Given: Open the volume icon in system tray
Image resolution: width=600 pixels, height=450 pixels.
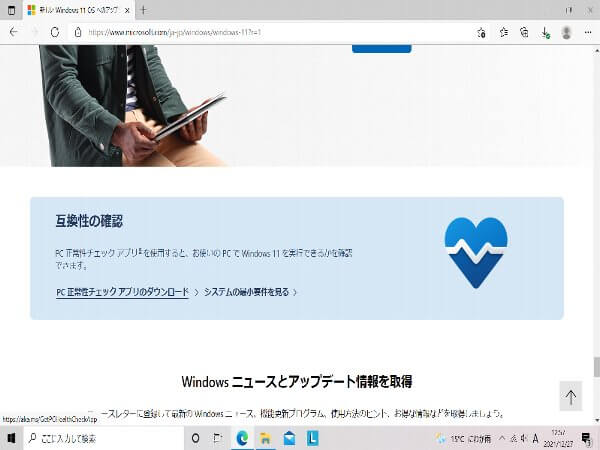Looking at the screenshot, I should pyautogui.click(x=524, y=438).
